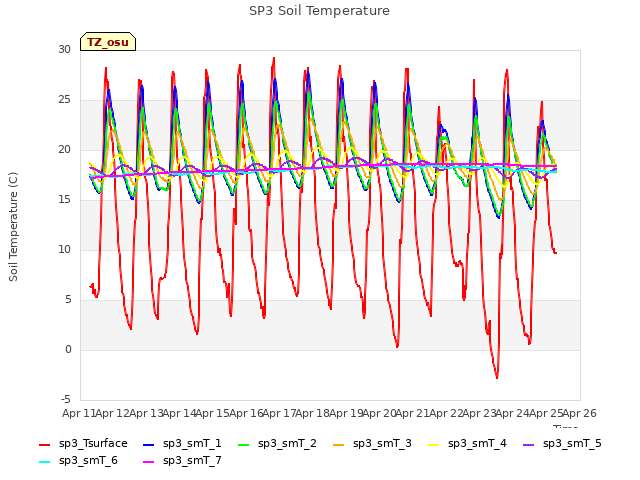
Task: Click the Soil Temperature (C) axis label
Action: point(13,227)
